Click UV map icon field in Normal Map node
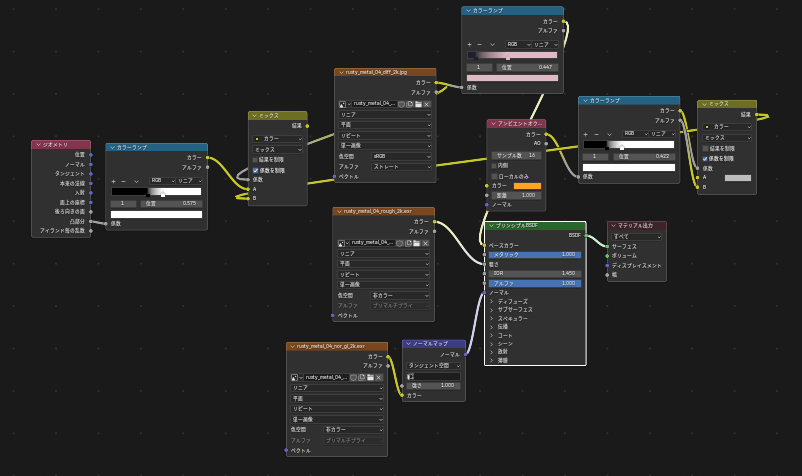 click(433, 376)
